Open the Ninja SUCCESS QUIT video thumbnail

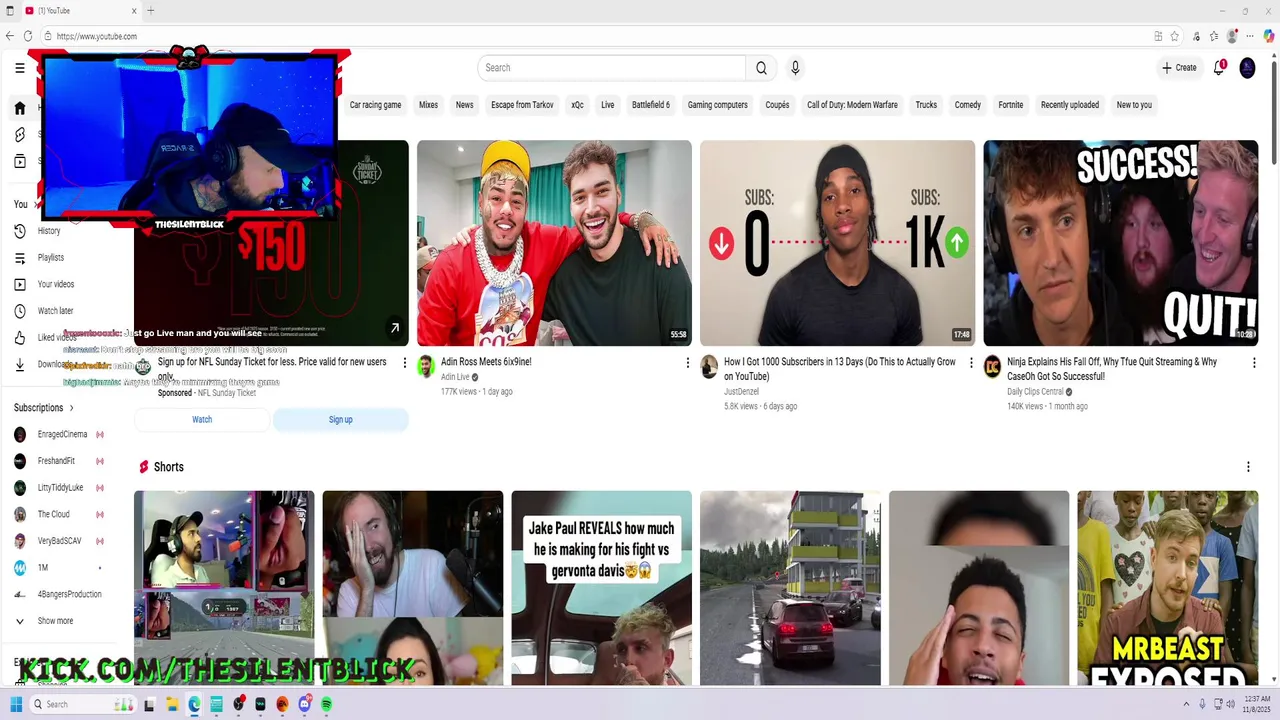[x=1120, y=243]
